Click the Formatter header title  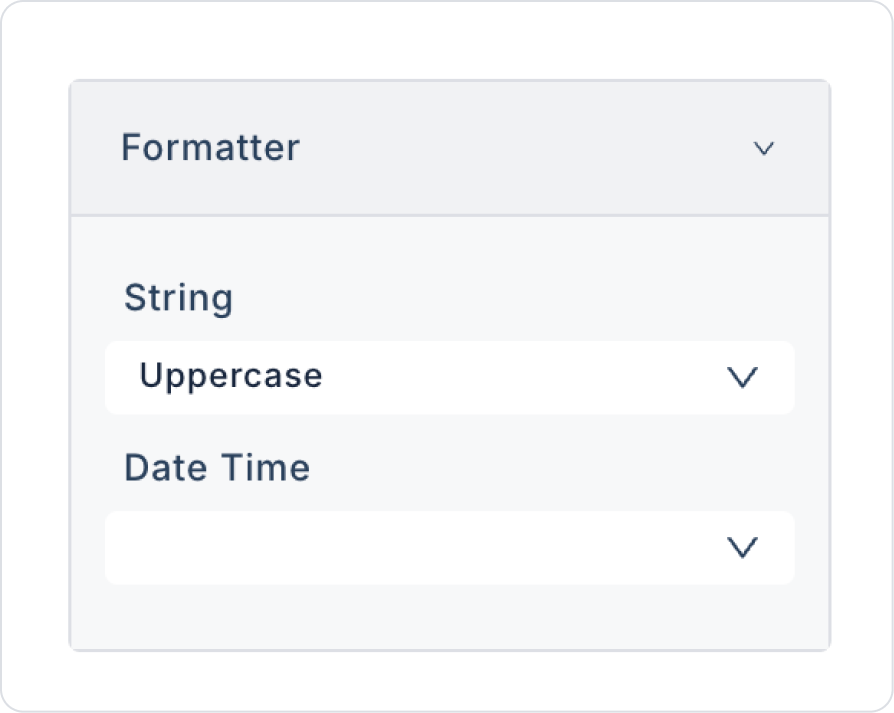210,148
